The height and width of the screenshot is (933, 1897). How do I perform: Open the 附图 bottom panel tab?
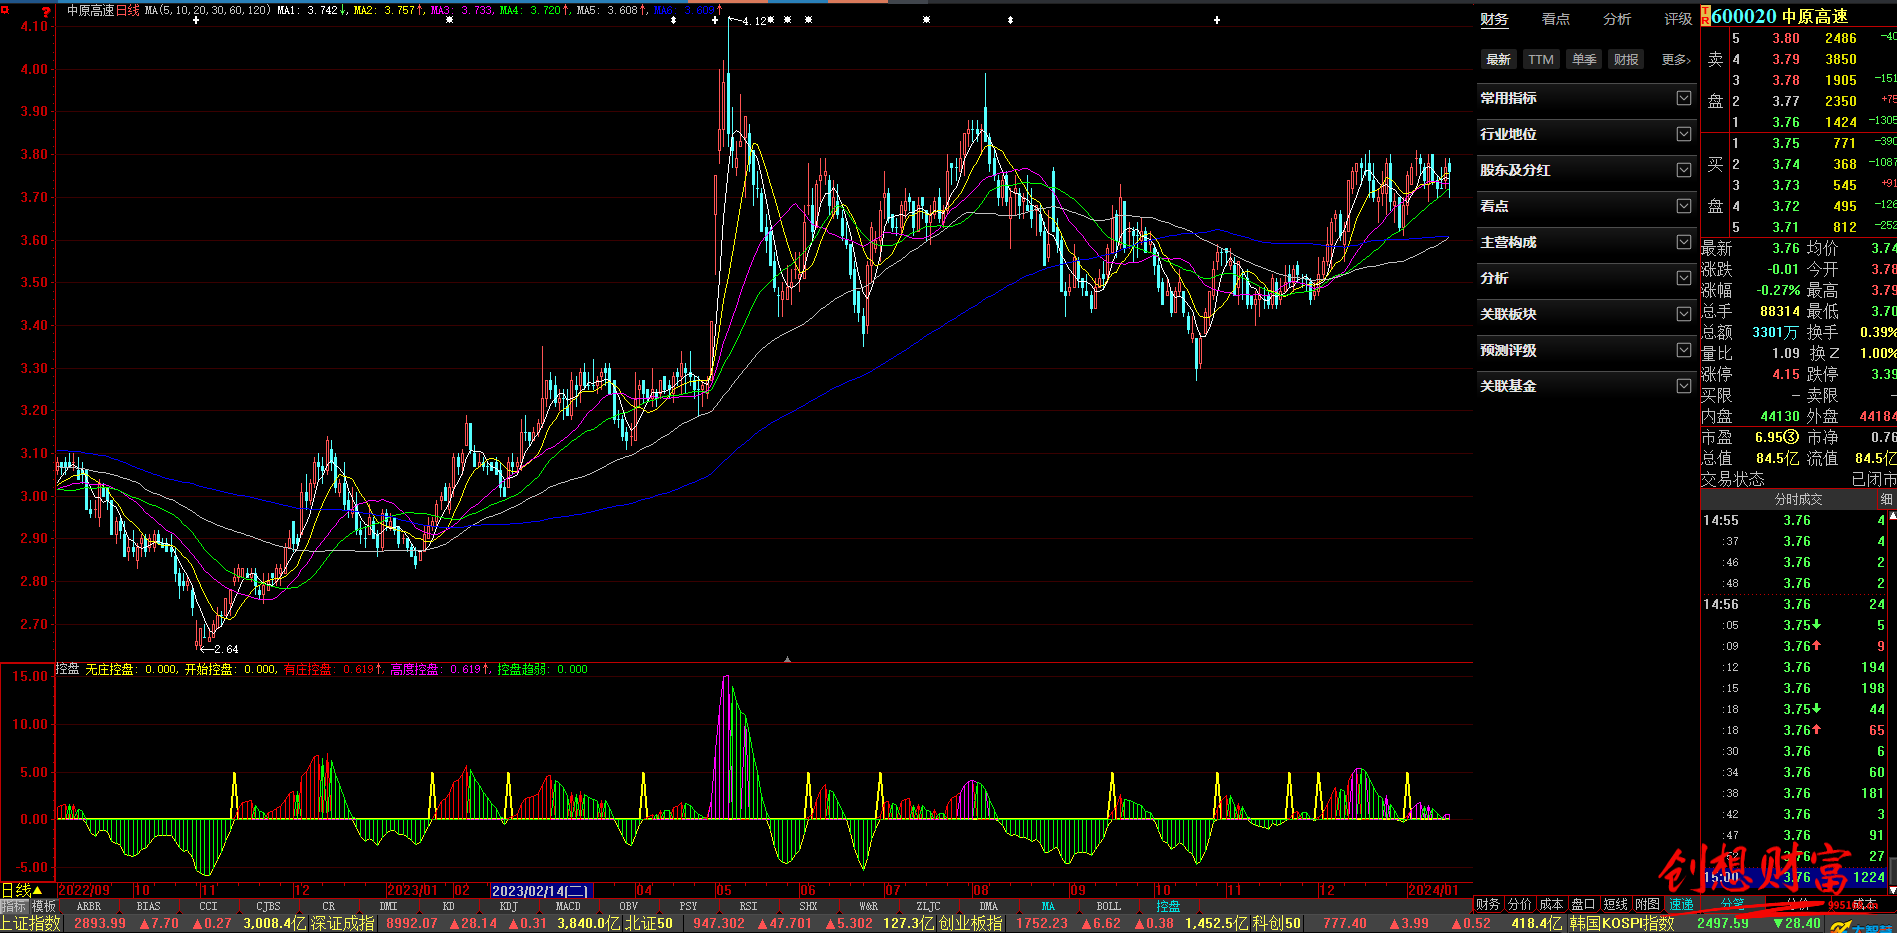click(x=1648, y=904)
